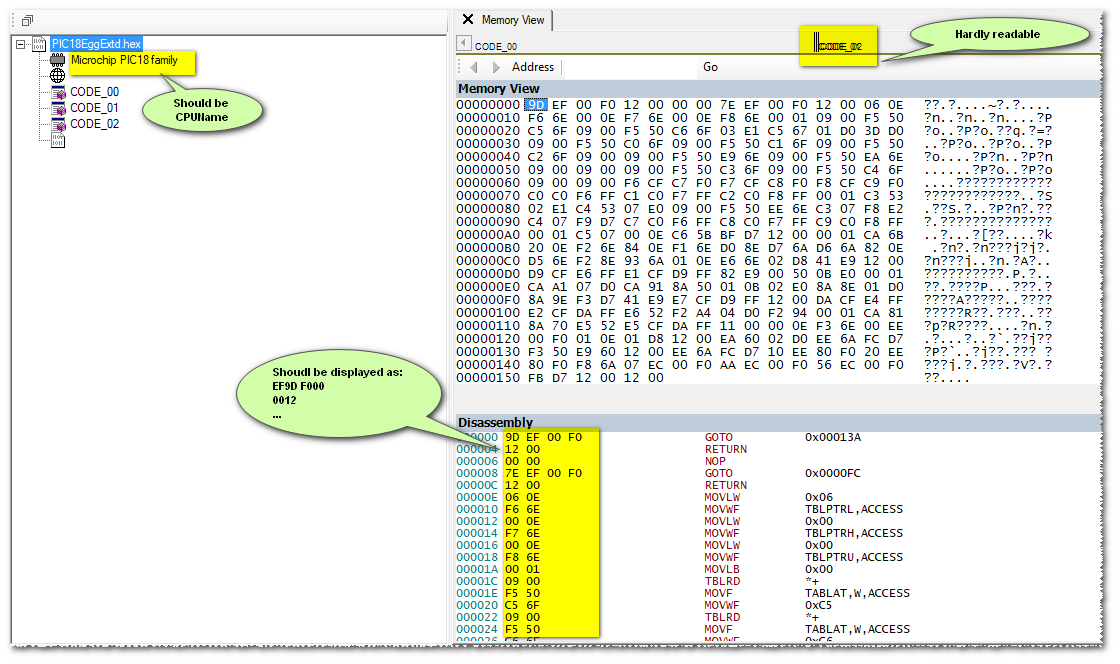Click the CODE_02 segment icon
The height and width of the screenshot is (664, 1120).
pos(59,124)
